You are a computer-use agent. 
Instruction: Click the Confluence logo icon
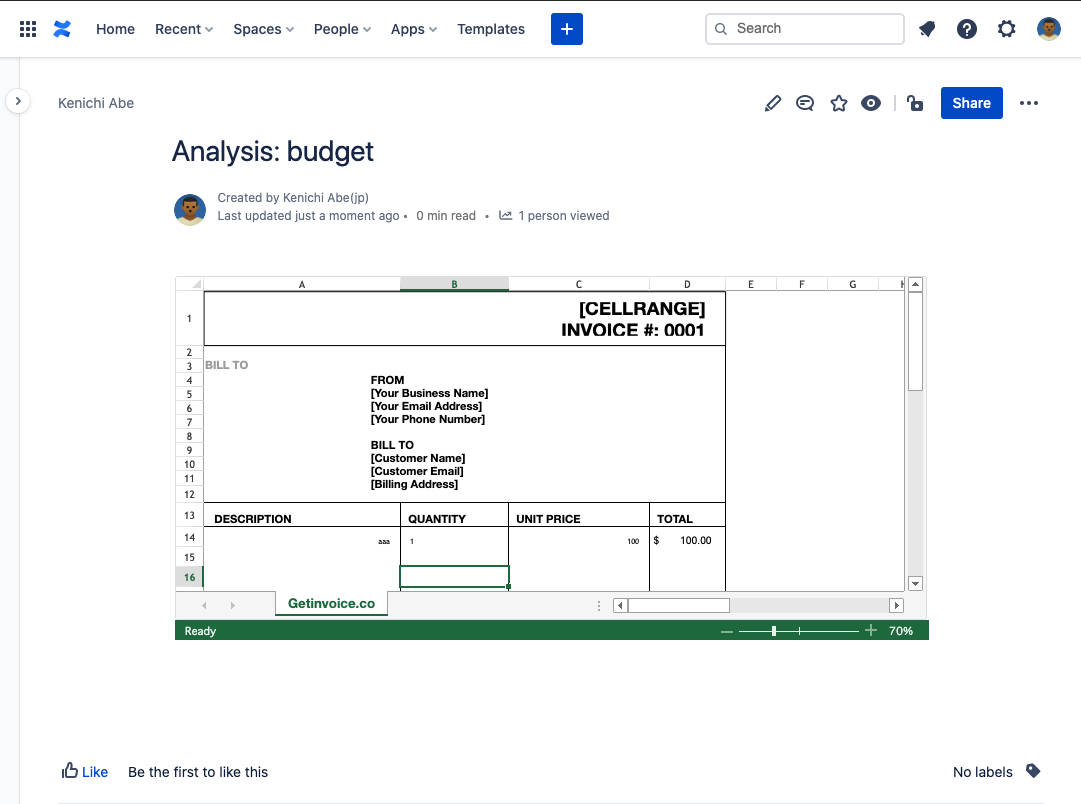click(x=62, y=29)
